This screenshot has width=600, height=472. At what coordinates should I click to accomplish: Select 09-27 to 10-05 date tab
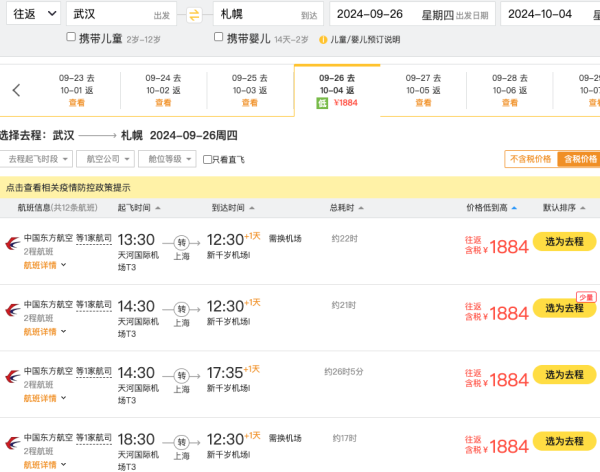(423, 90)
